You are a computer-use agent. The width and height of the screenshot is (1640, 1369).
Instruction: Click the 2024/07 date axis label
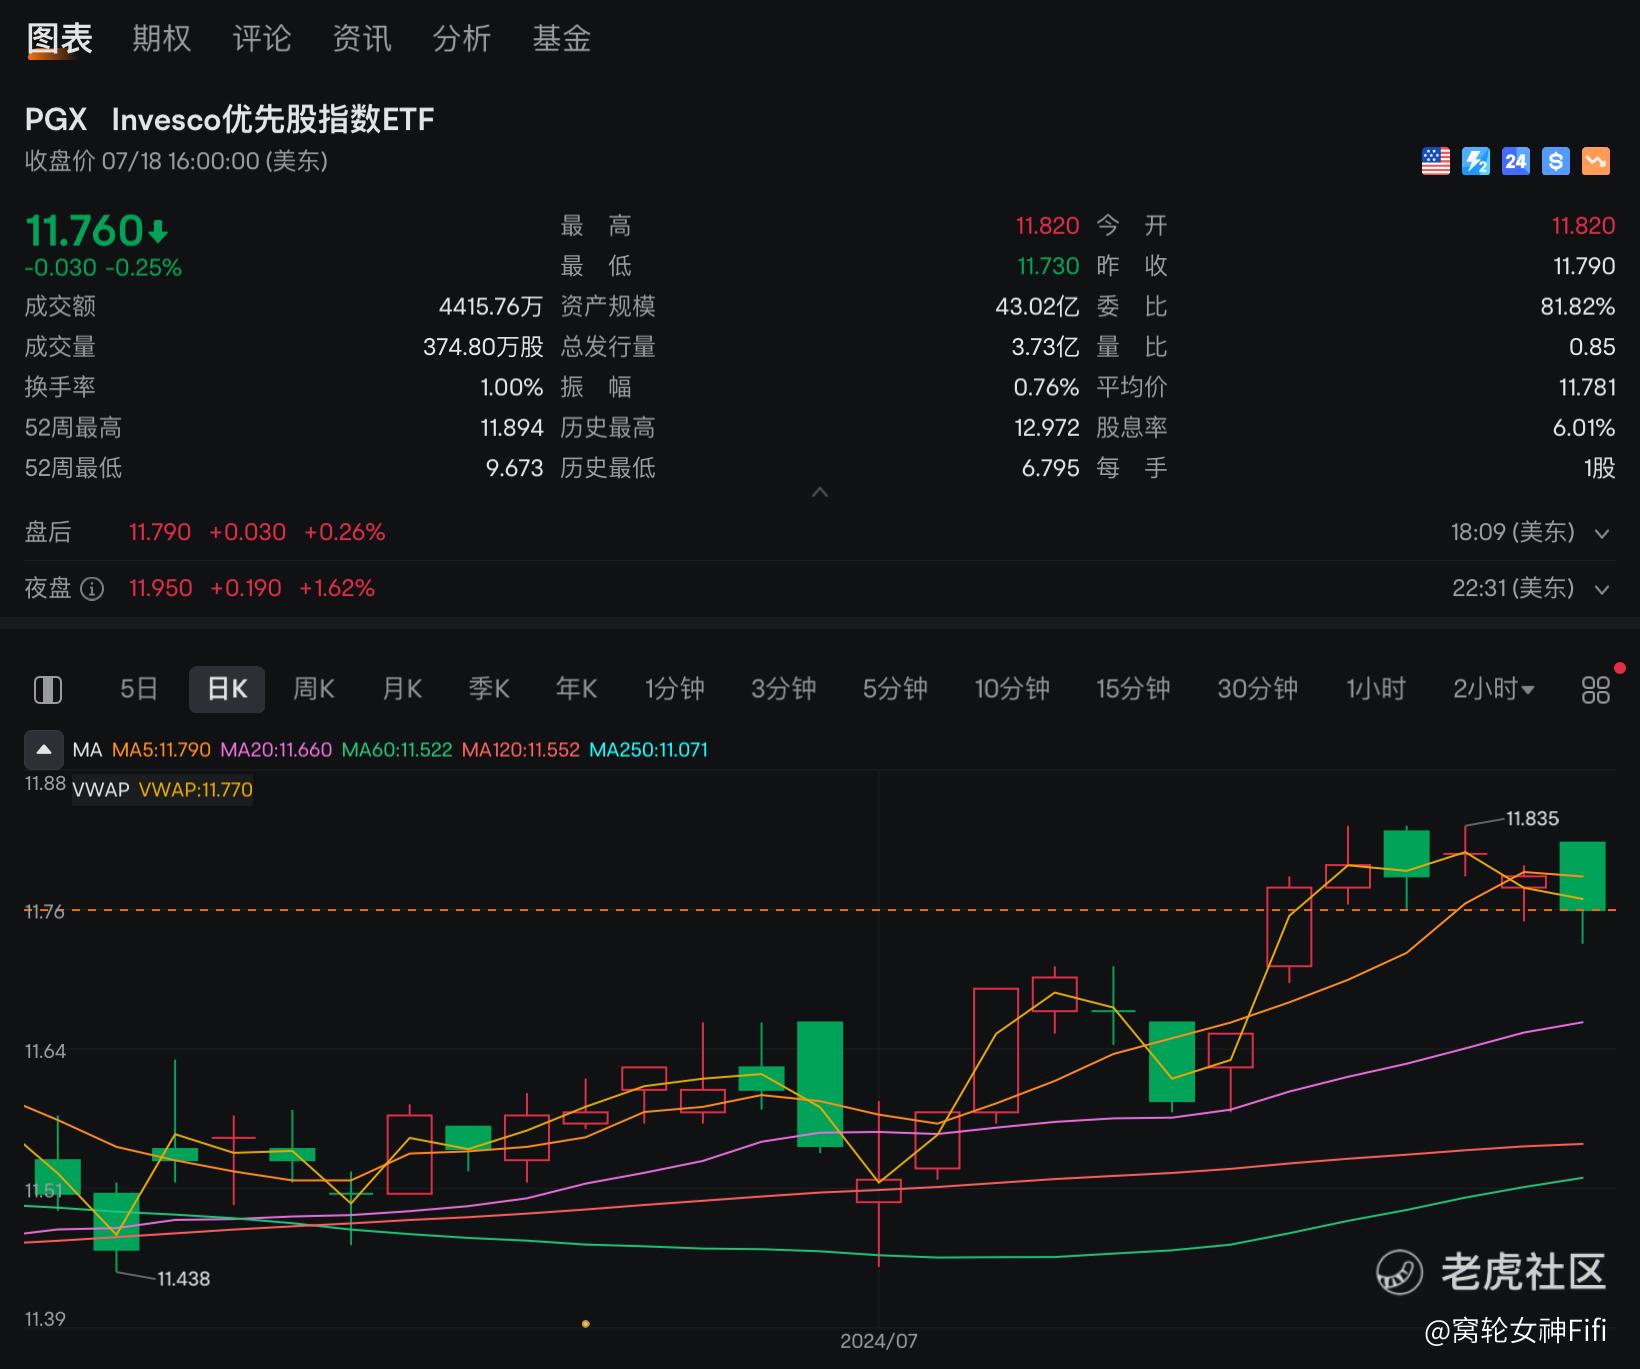pyautogui.click(x=879, y=1341)
